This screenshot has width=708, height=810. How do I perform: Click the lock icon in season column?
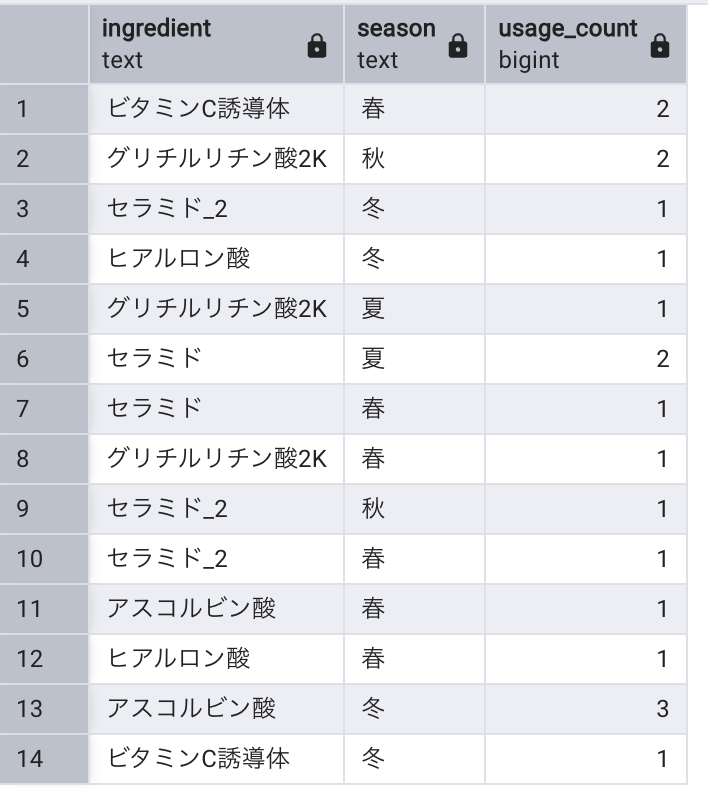458,46
